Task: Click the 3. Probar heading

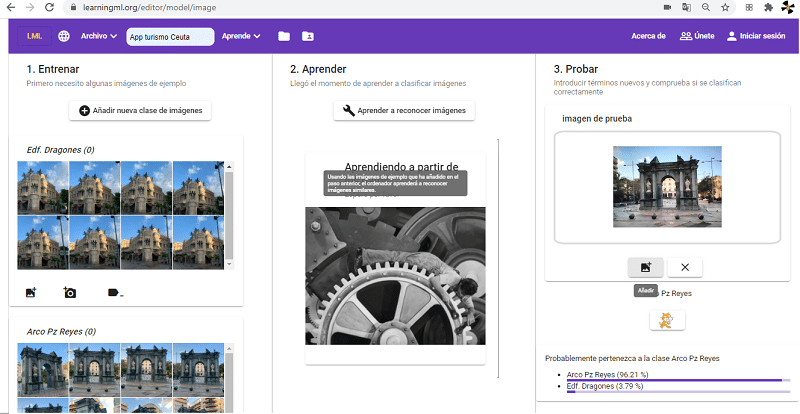Action: (x=576, y=69)
